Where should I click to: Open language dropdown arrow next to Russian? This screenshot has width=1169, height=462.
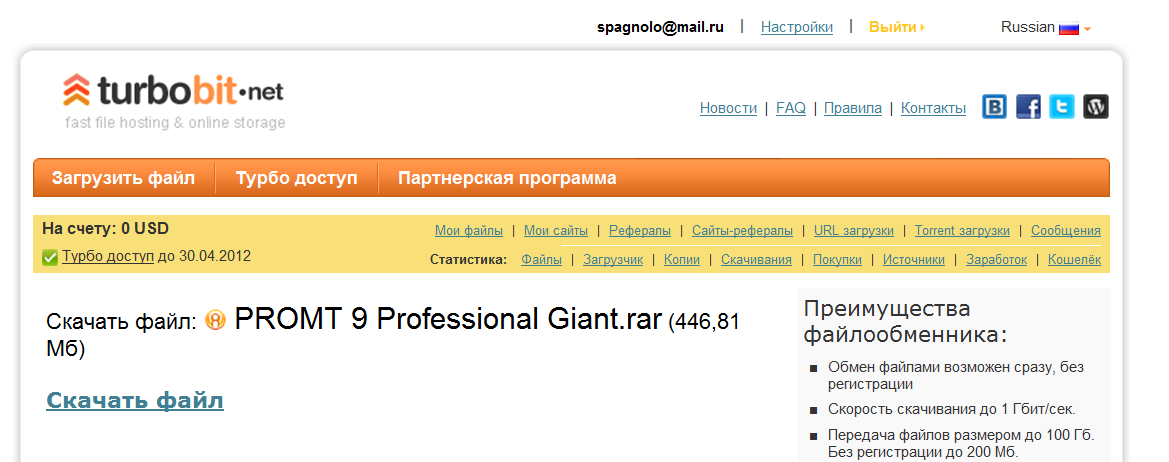click(x=1088, y=29)
